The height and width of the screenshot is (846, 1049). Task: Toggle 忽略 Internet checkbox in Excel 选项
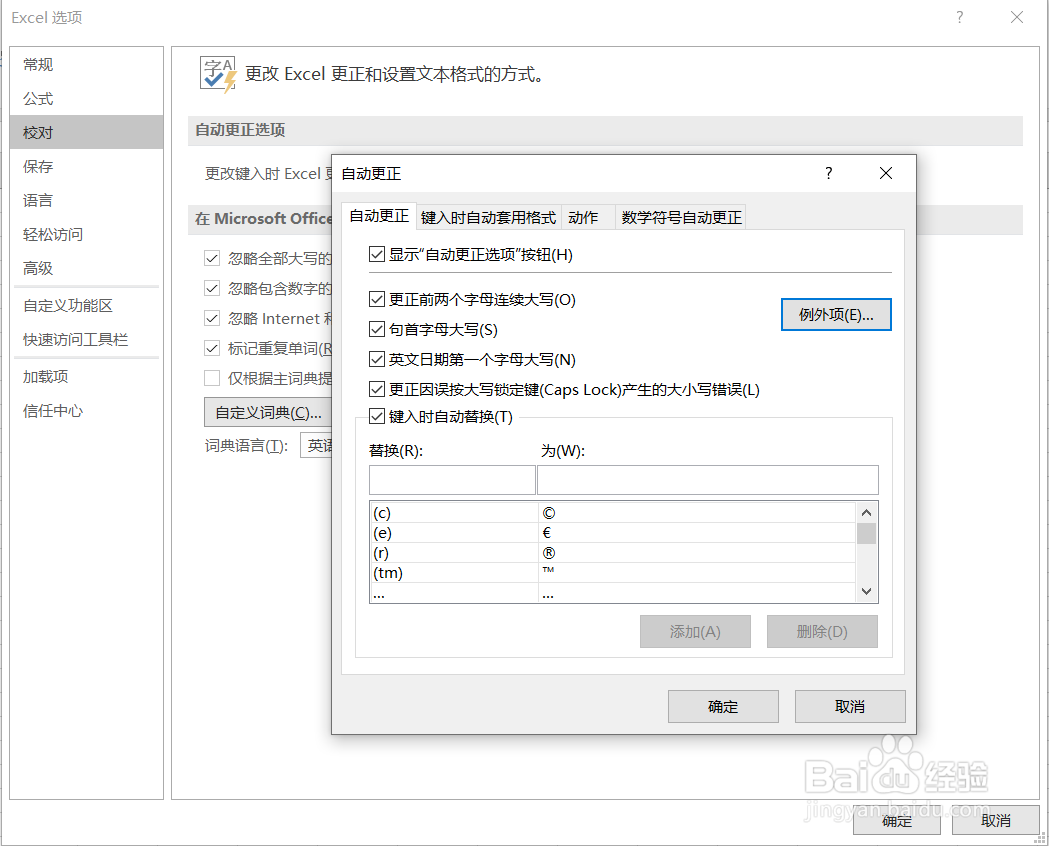pyautogui.click(x=212, y=318)
